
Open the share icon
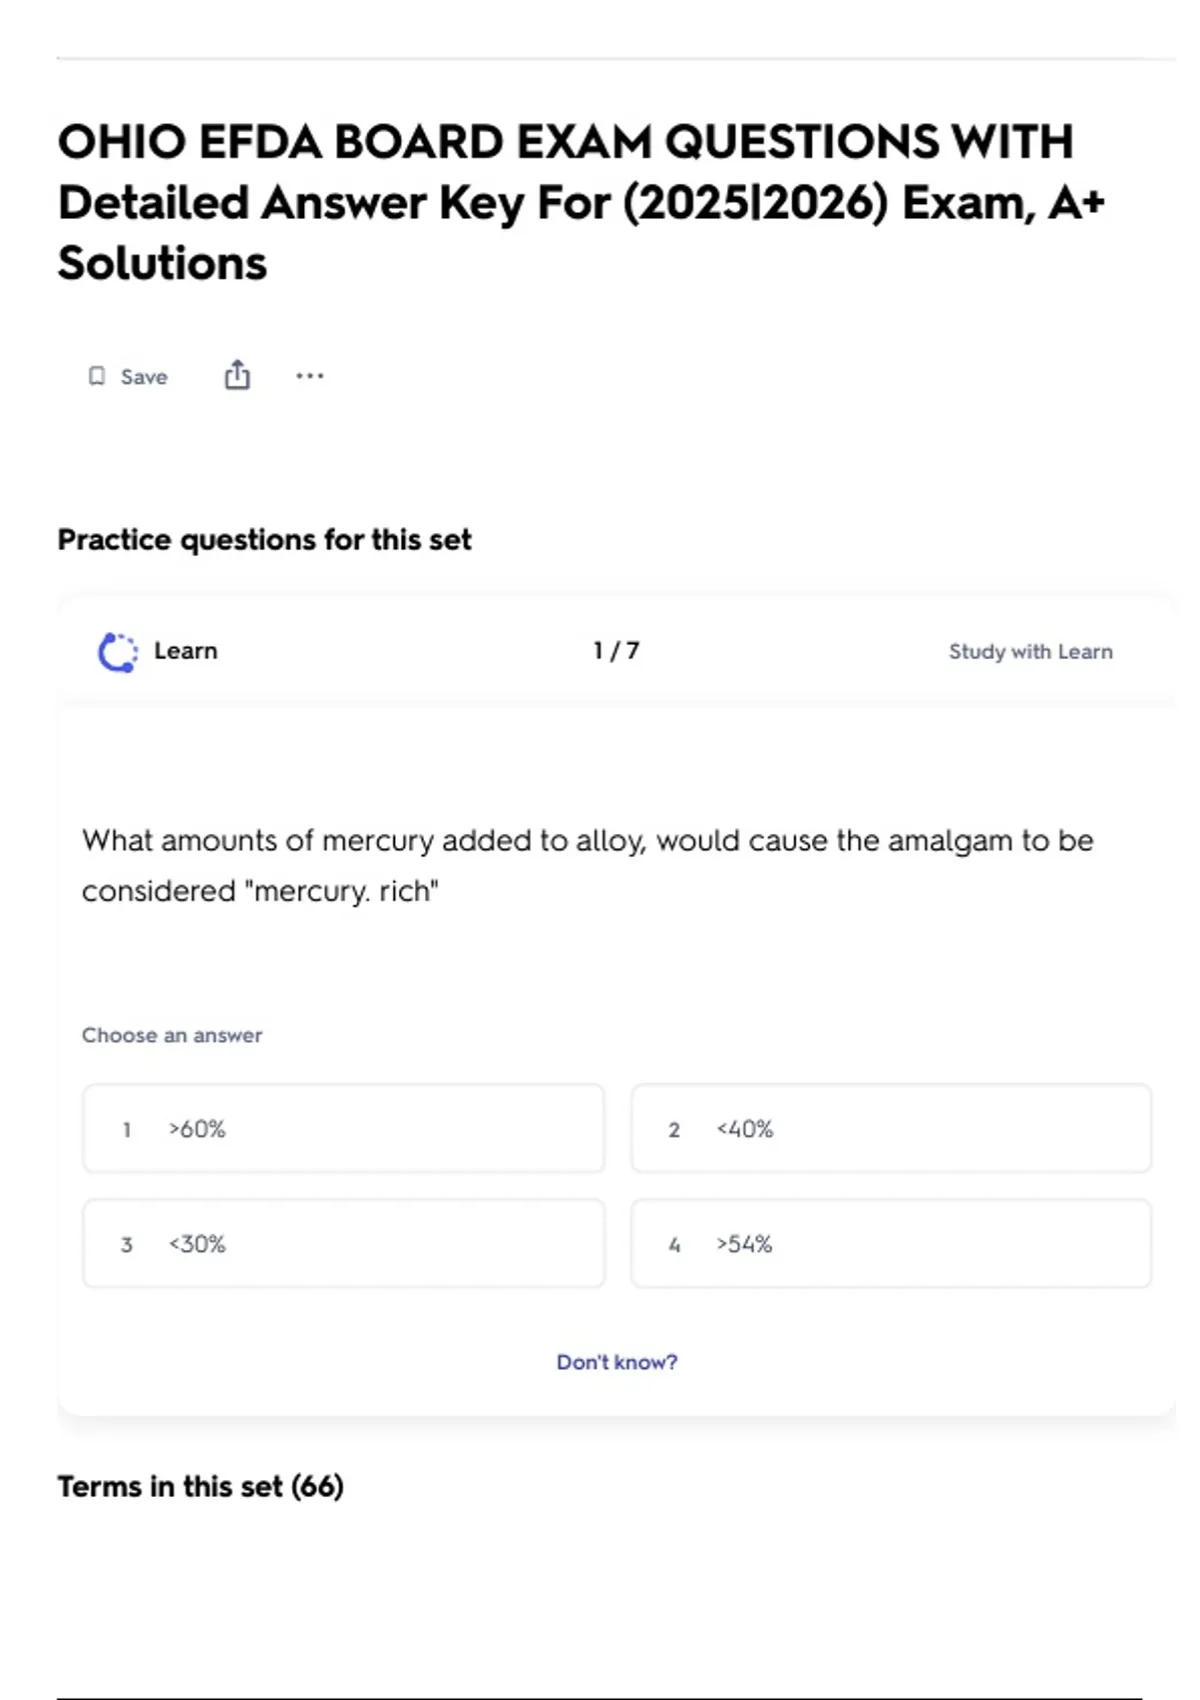(x=237, y=375)
